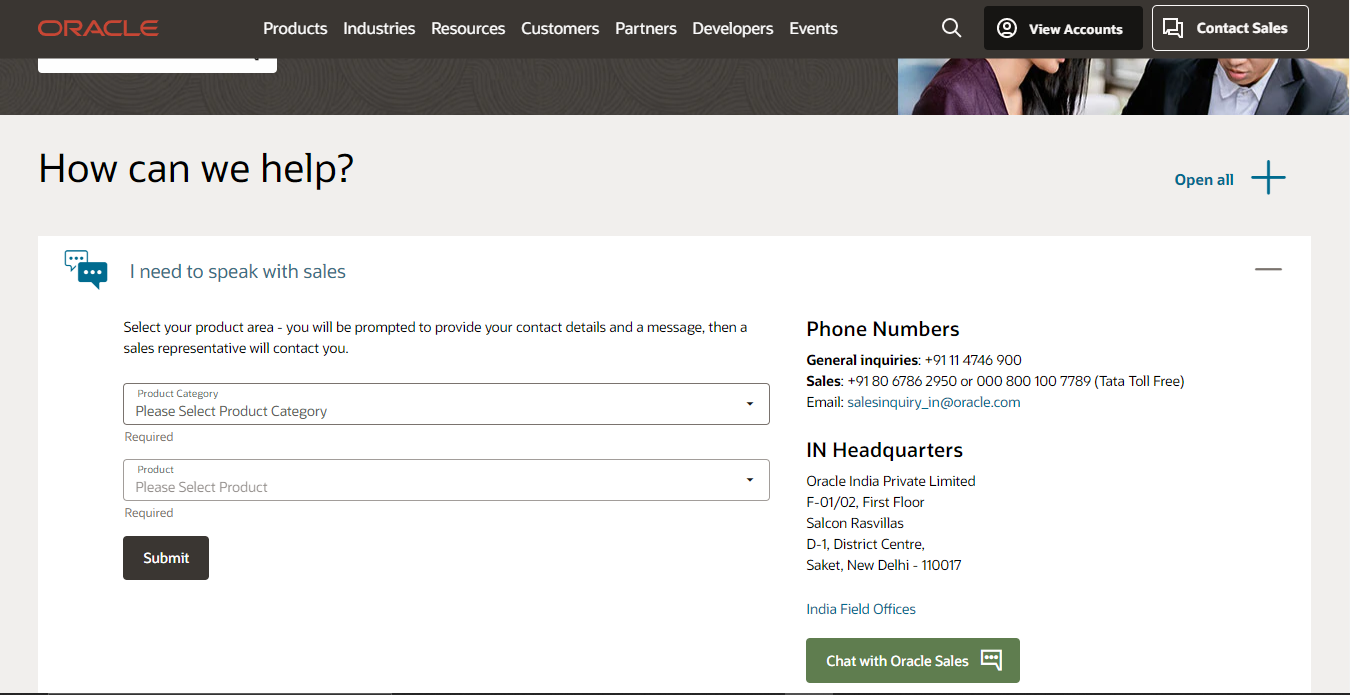Open the Product dropdown
The width and height of the screenshot is (1350, 695).
click(x=446, y=480)
